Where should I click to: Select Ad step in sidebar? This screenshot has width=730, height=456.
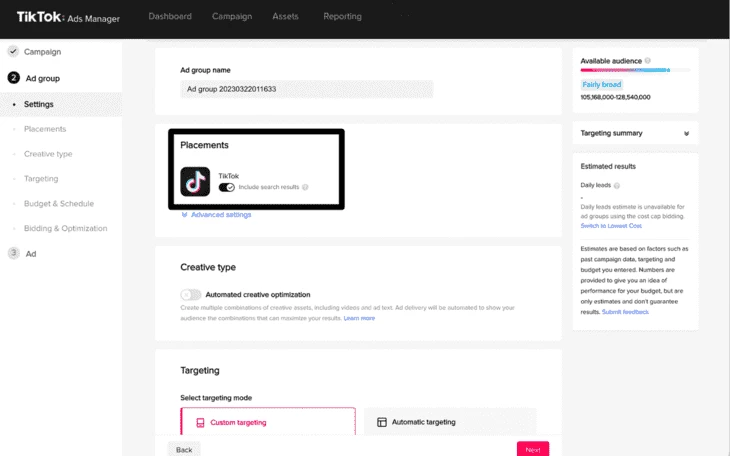(31, 254)
